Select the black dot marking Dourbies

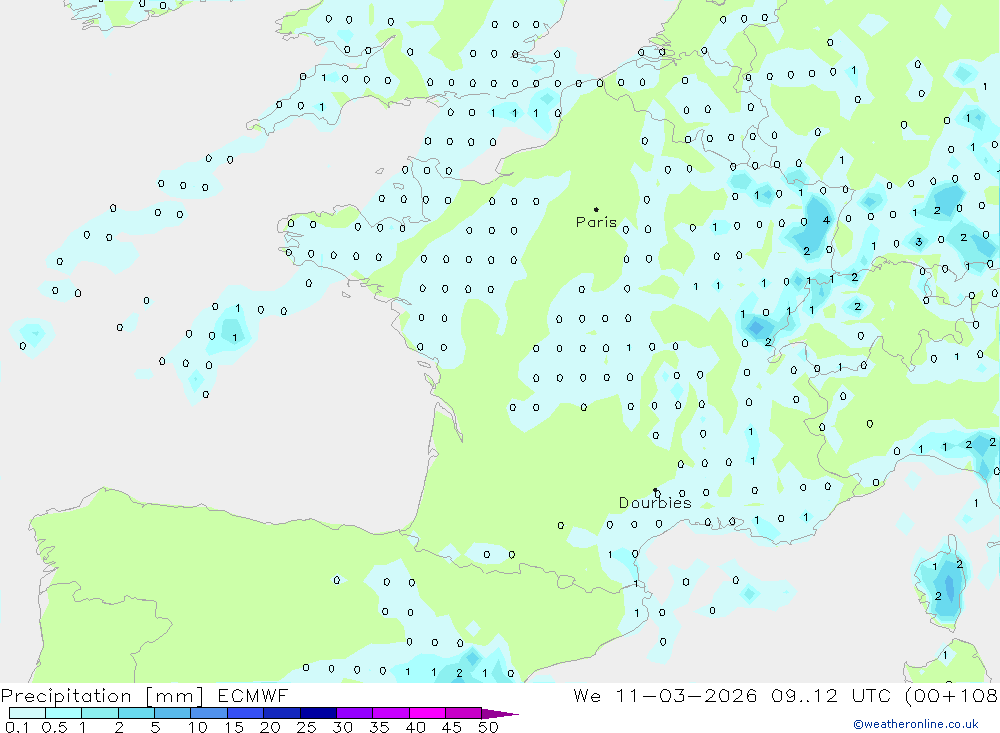click(x=655, y=490)
